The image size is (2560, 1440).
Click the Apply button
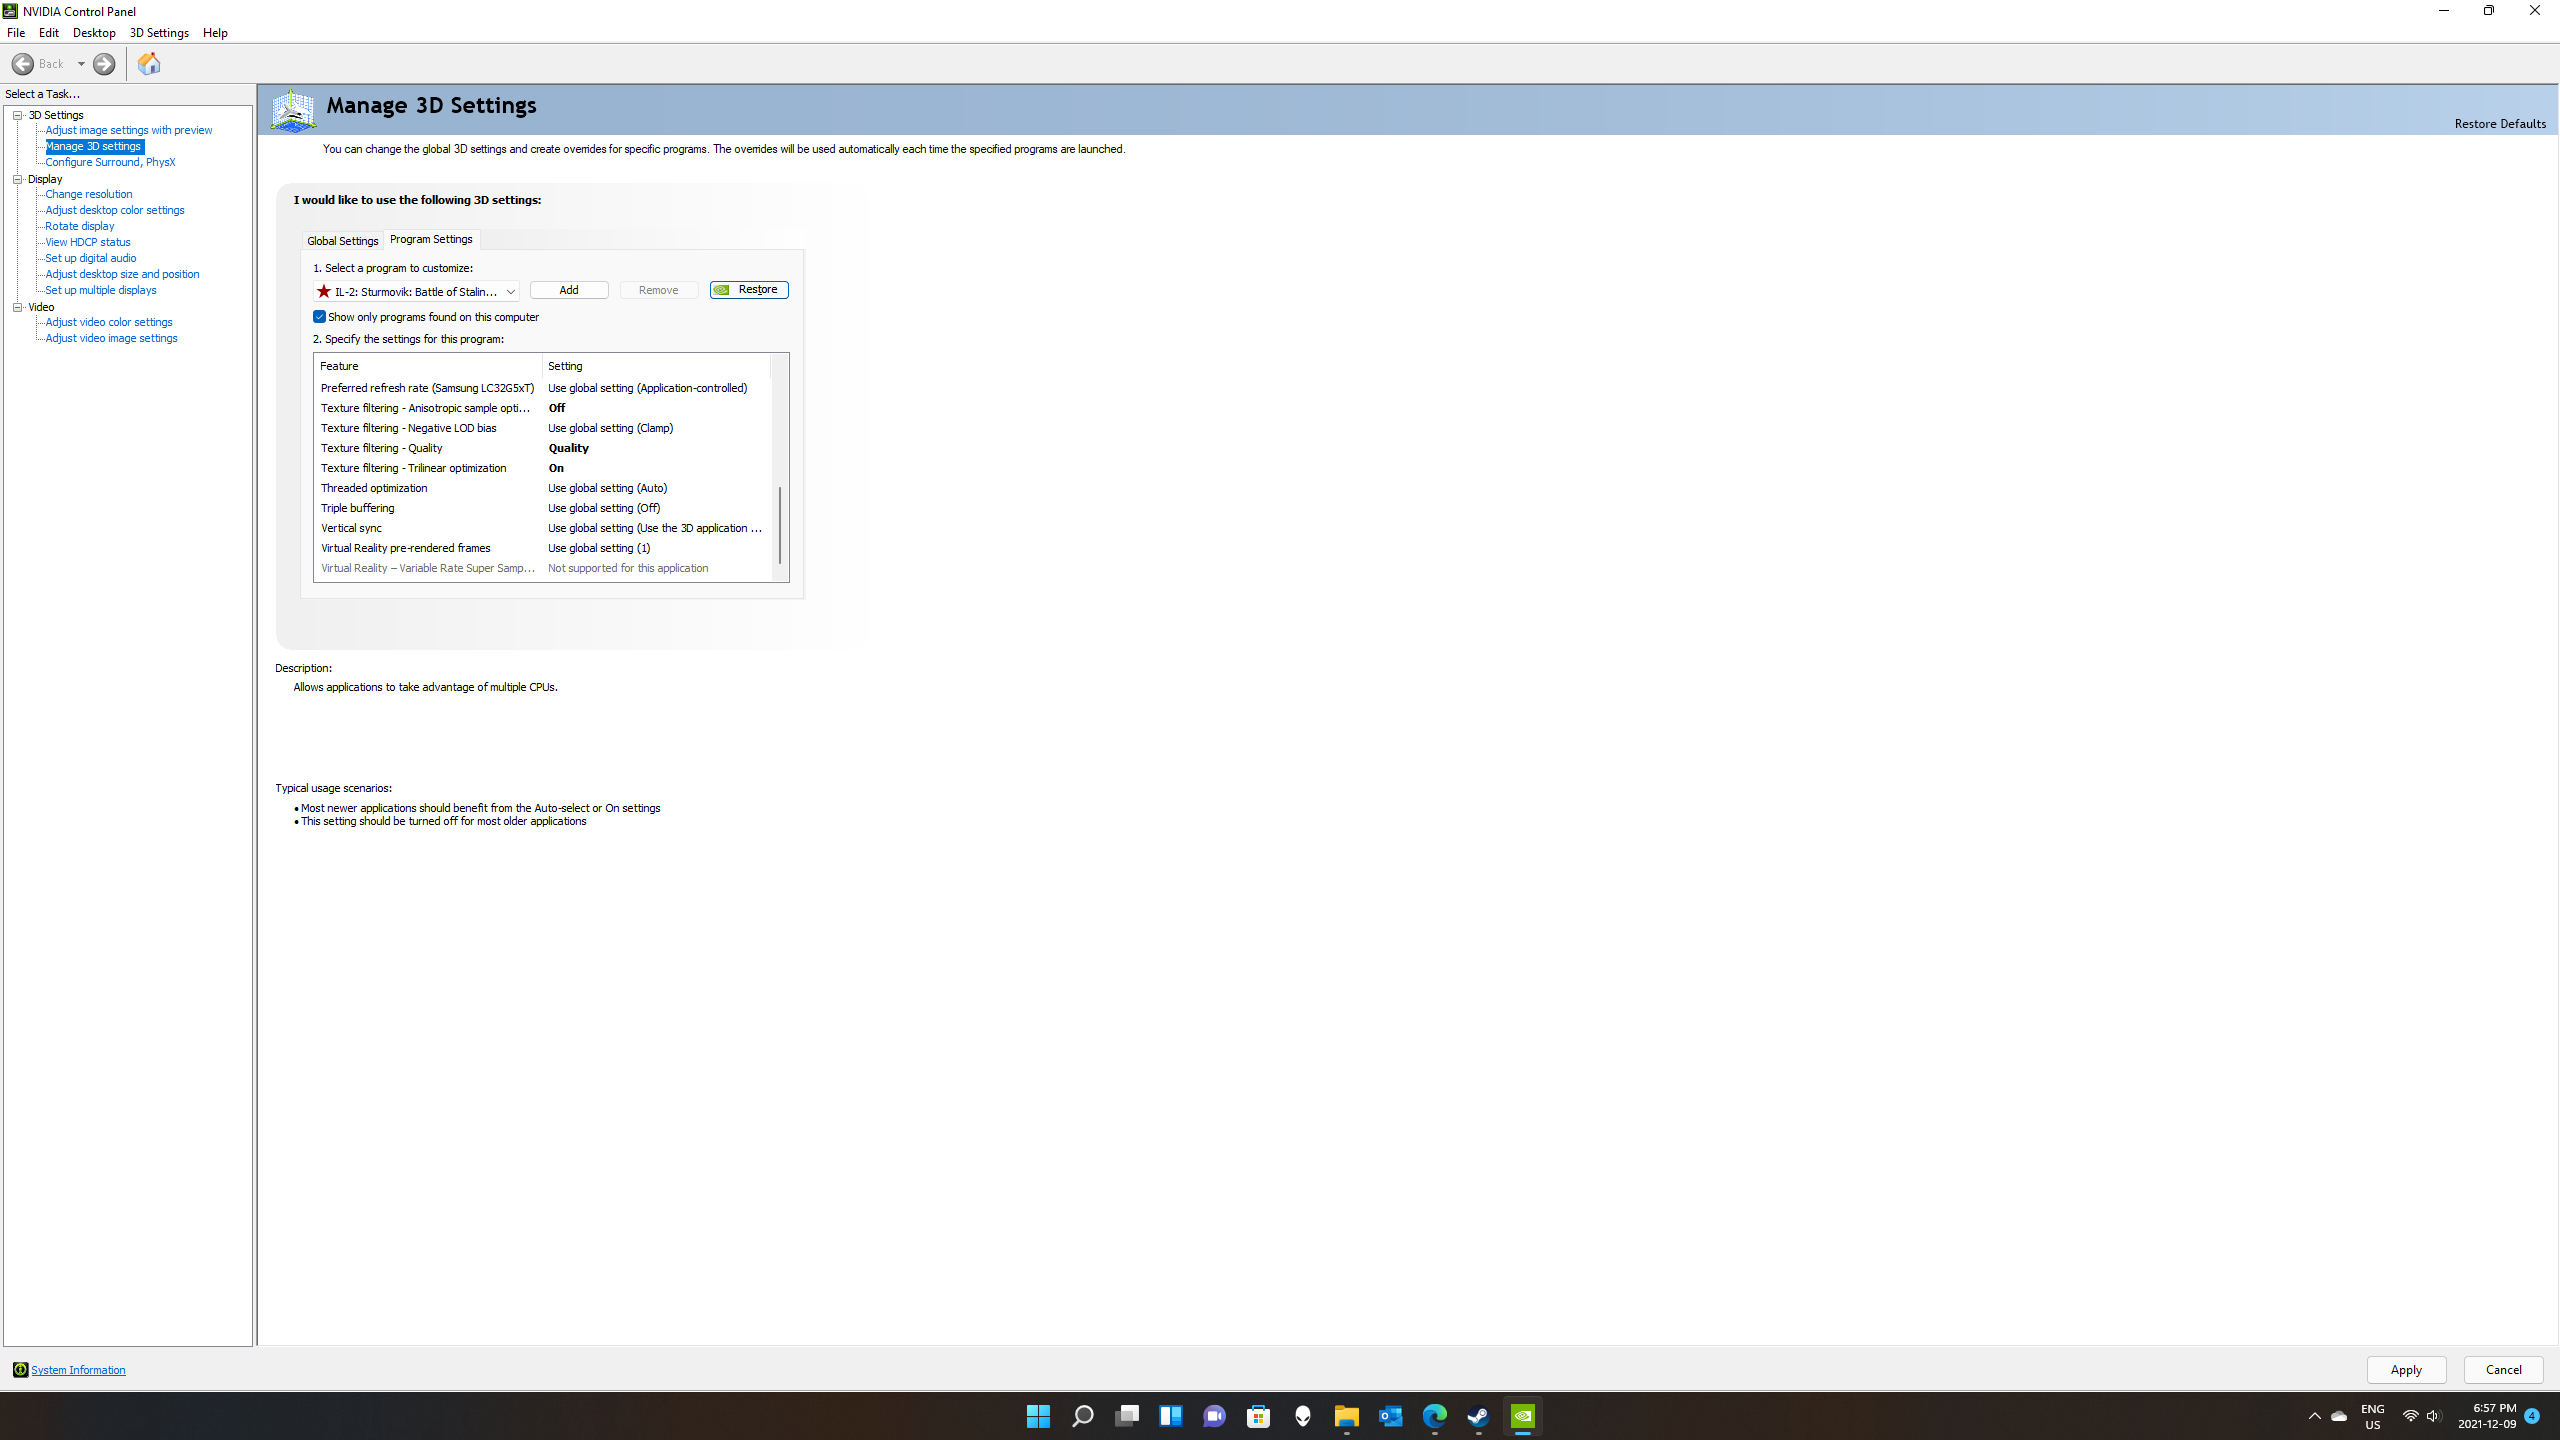[x=2406, y=1370]
